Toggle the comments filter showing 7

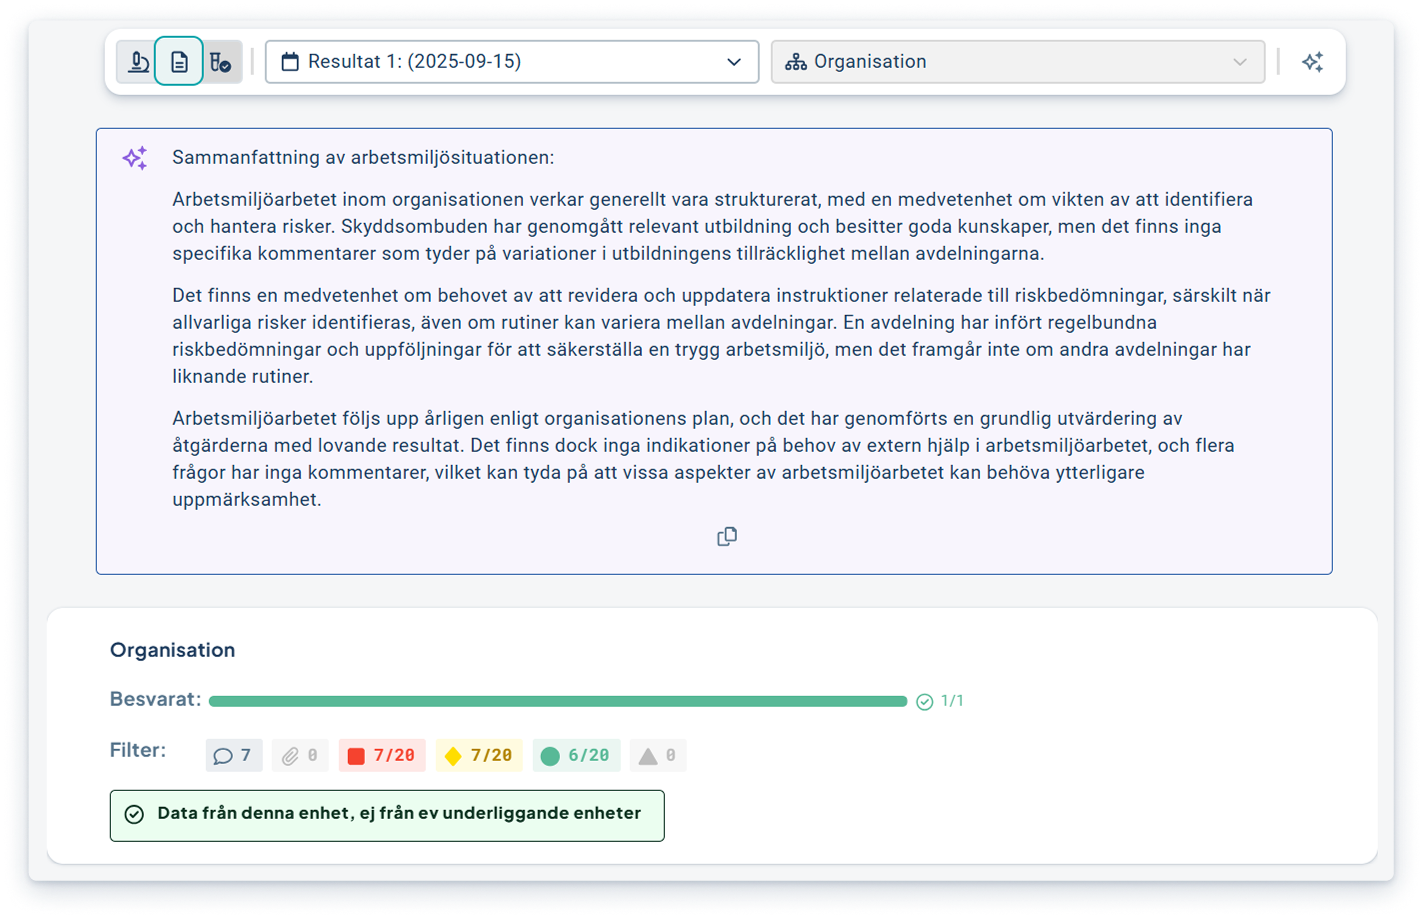coord(234,756)
